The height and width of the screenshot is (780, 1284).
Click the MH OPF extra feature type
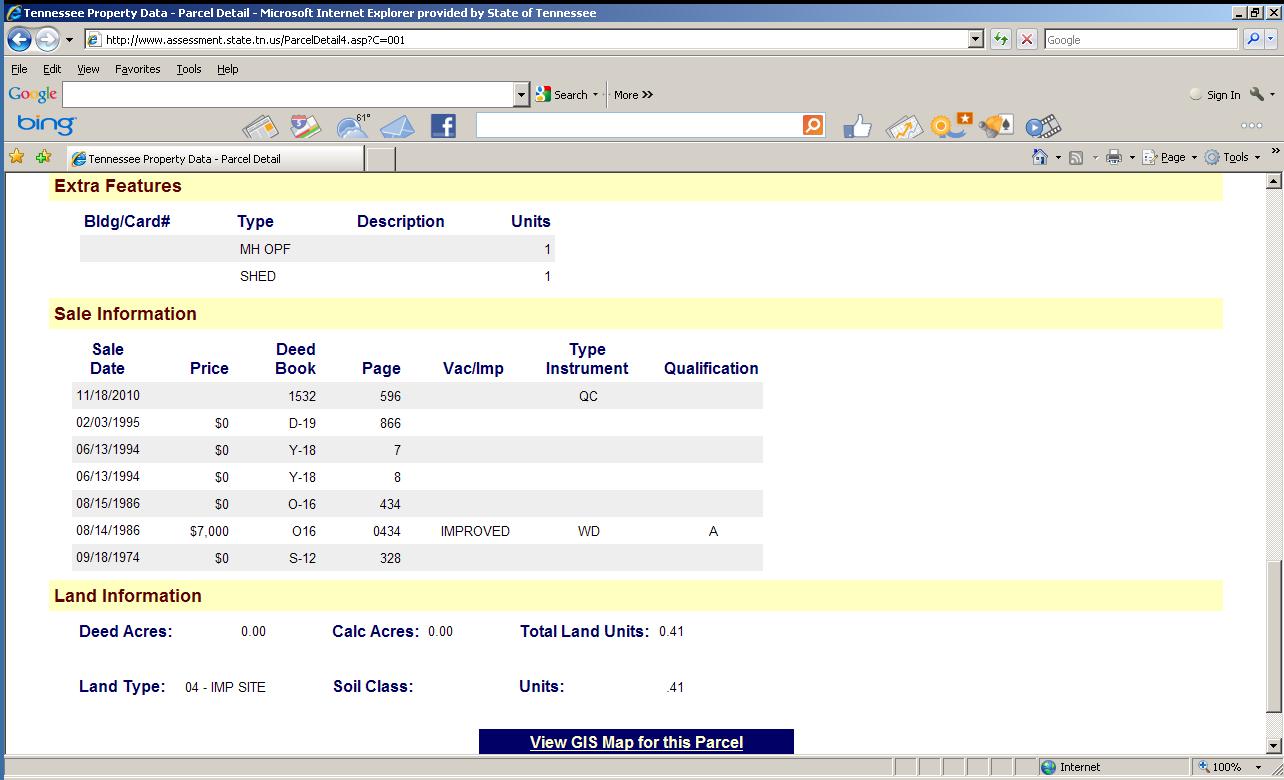pyautogui.click(x=265, y=249)
